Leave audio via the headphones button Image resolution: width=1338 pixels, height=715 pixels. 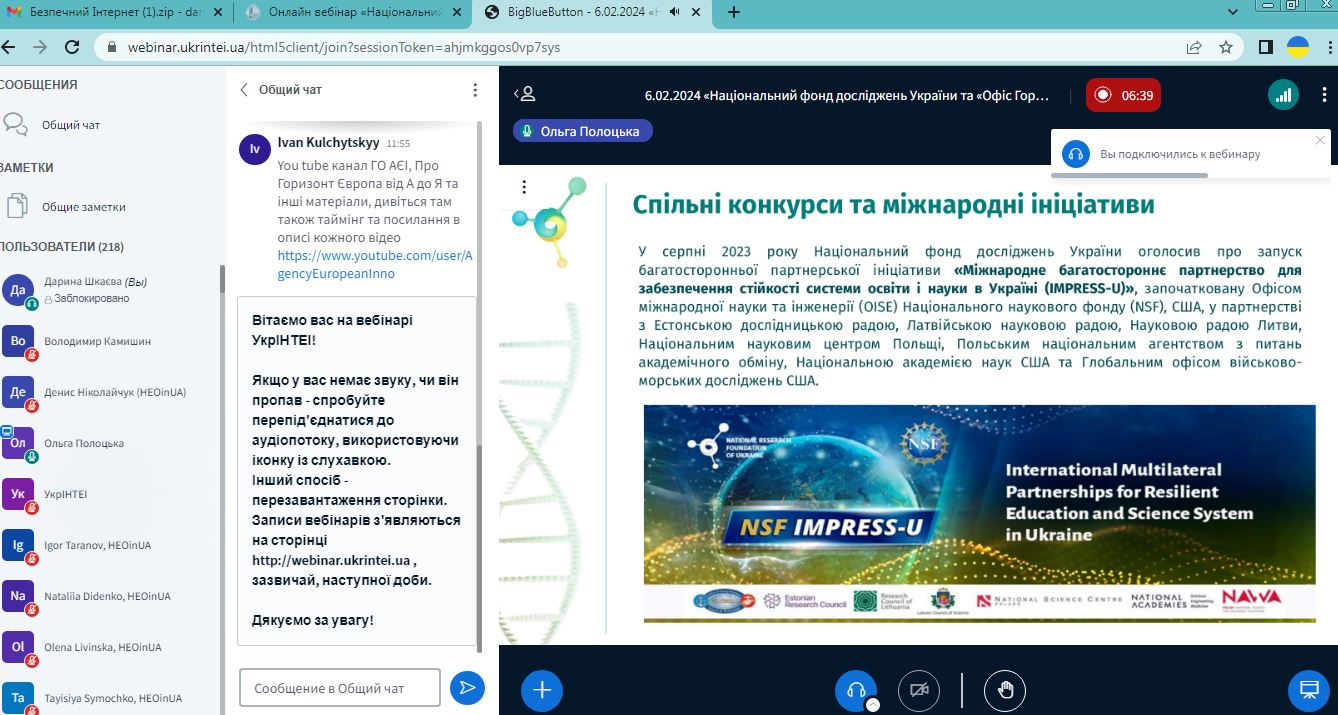click(x=856, y=690)
